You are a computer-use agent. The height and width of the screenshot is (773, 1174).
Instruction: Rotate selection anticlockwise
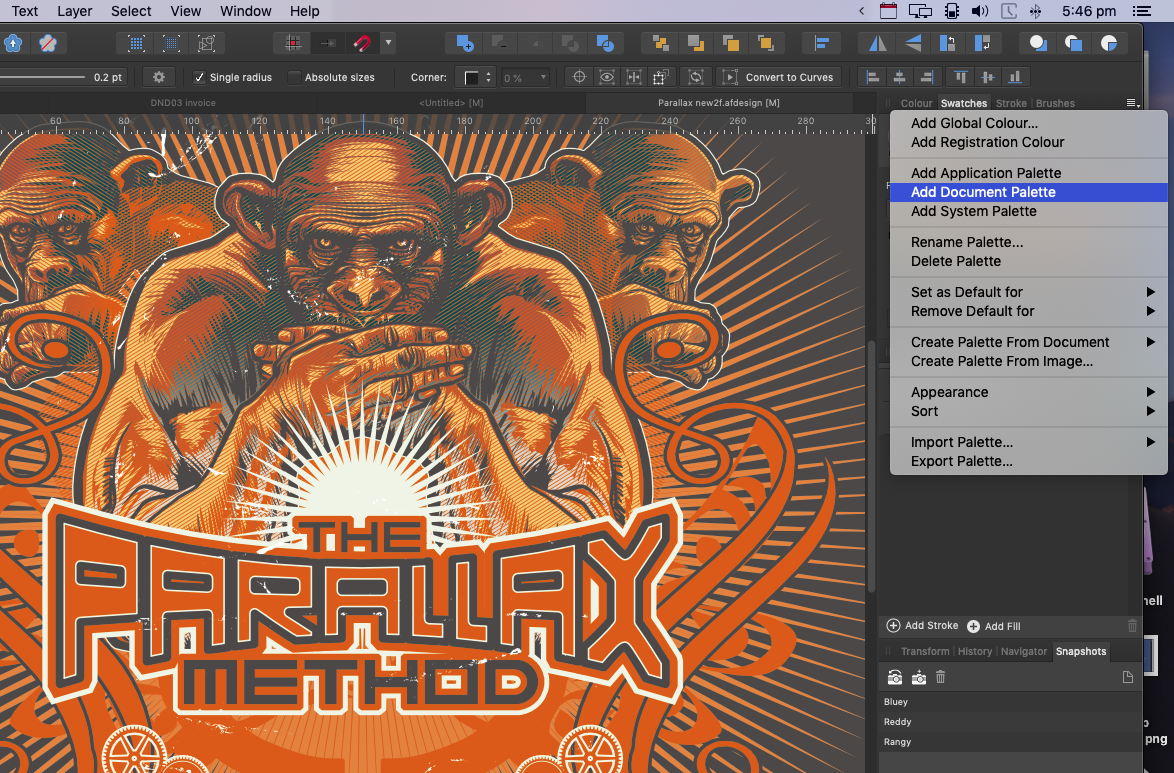(947, 43)
